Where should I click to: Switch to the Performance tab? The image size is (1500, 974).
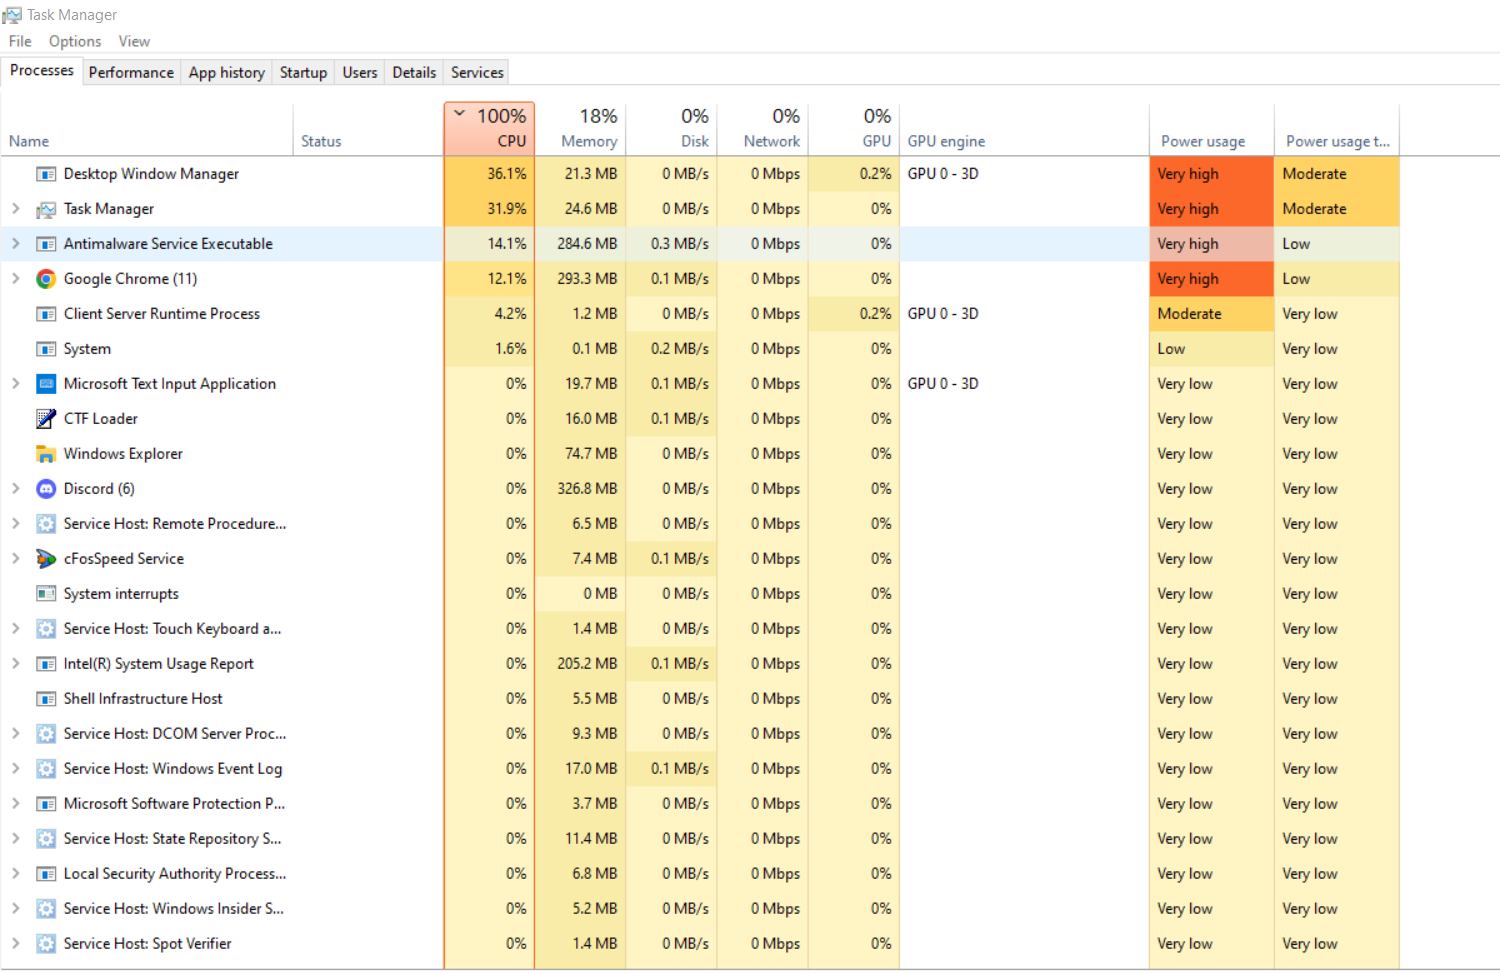[x=131, y=72]
